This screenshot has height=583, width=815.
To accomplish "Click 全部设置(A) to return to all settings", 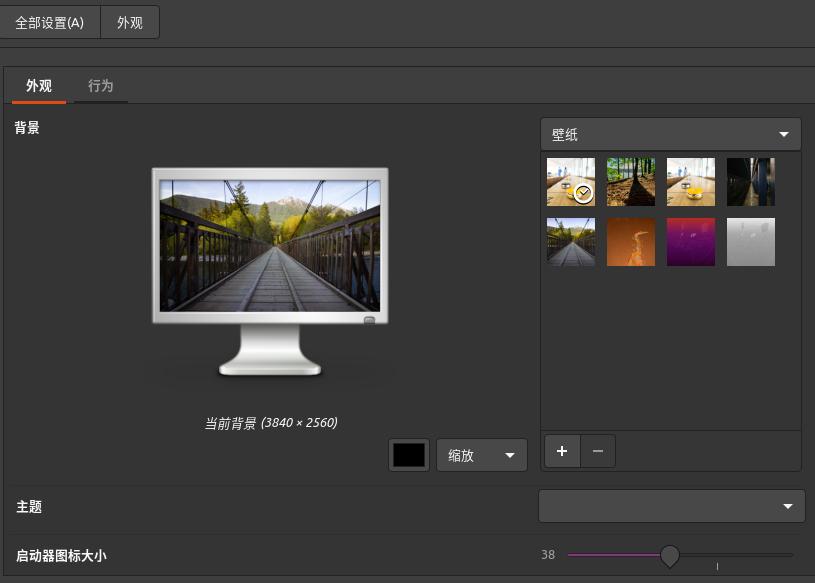I will click(x=50, y=21).
